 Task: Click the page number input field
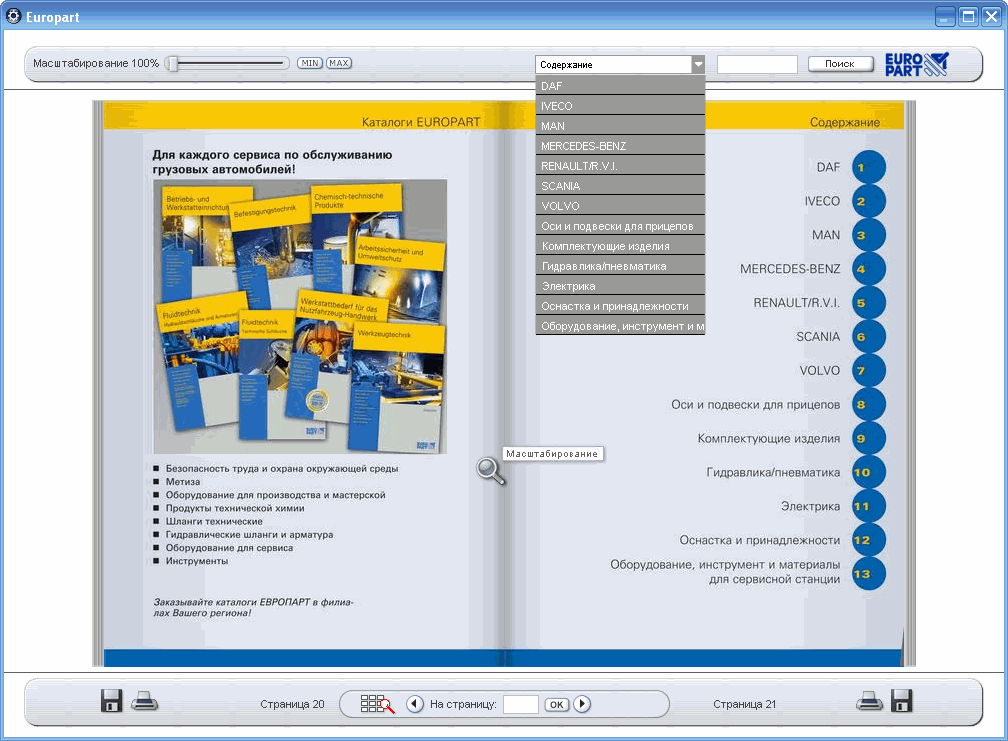[521, 704]
